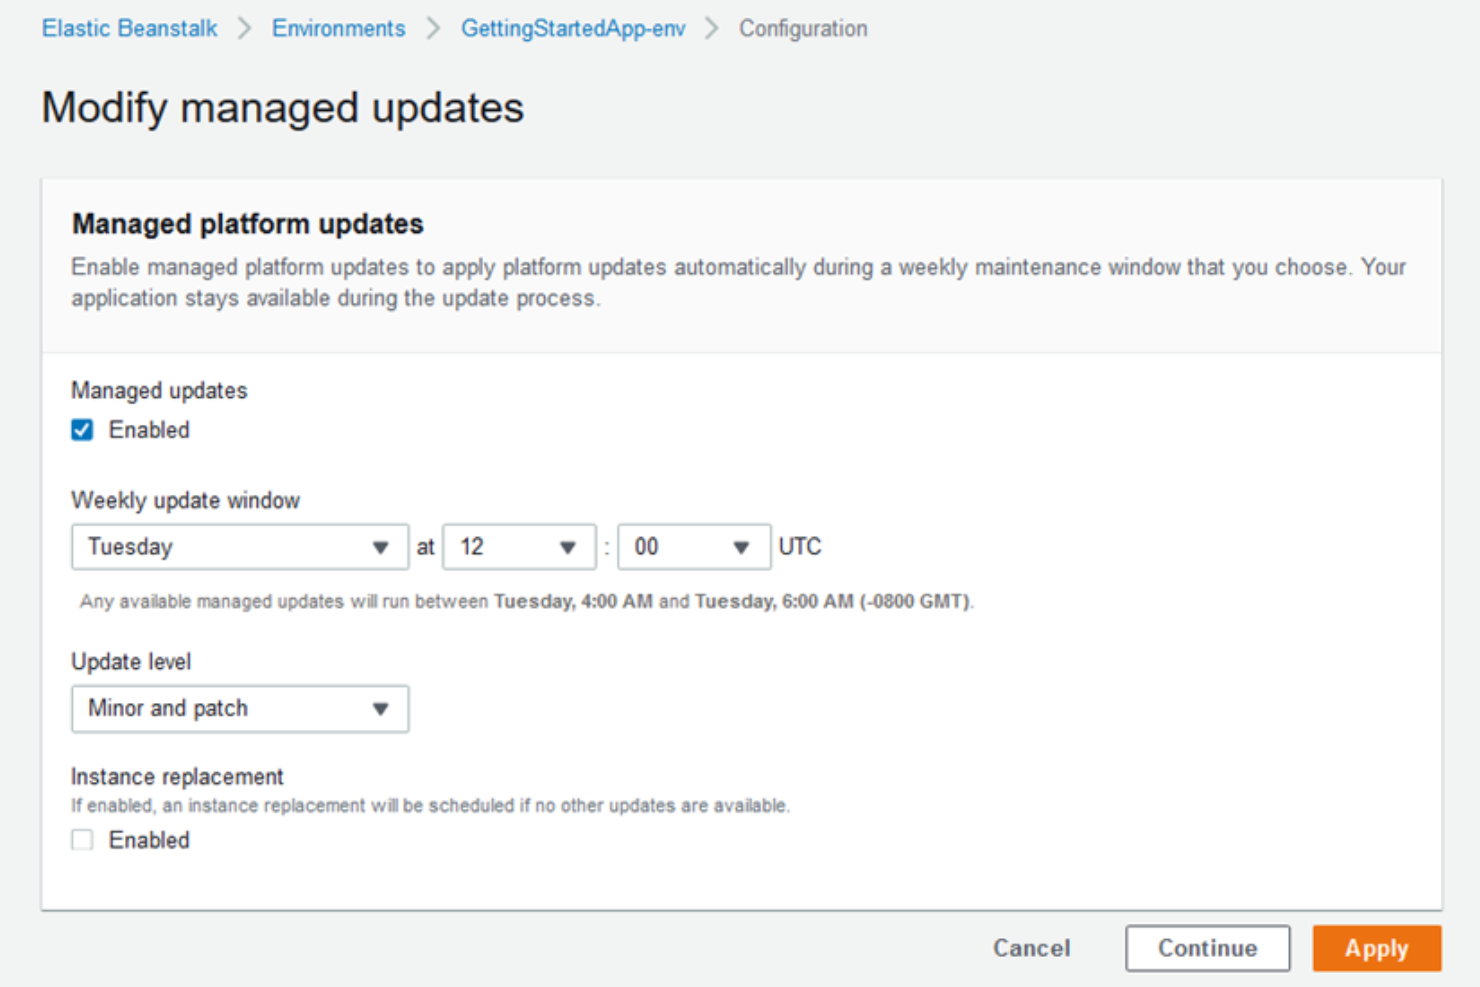Viewport: 1480px width, 987px height.
Task: Click the Update level label
Action: click(131, 662)
